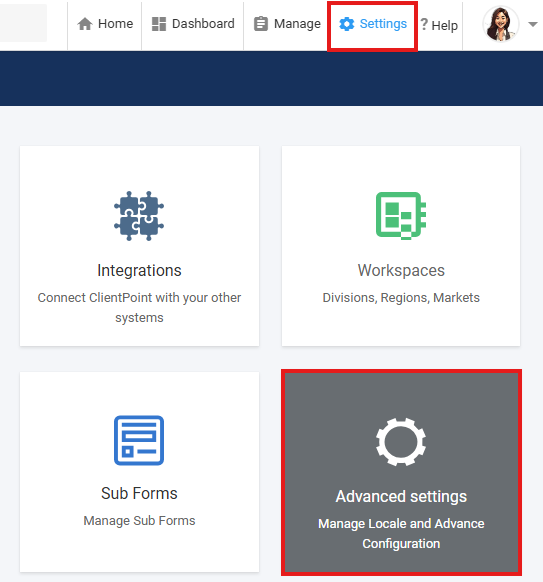Open Advanced settings card title
This screenshot has height=582, width=543.
(x=401, y=497)
